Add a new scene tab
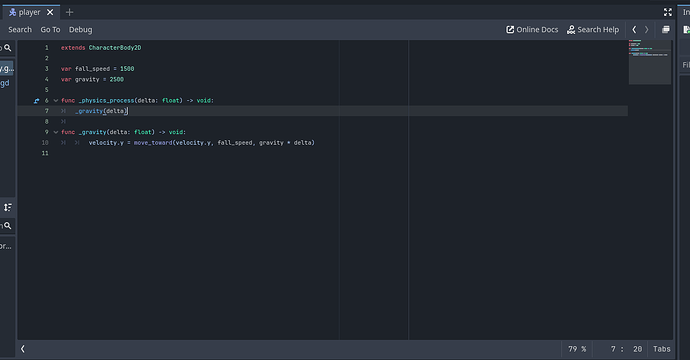690x360 pixels. coord(69,12)
